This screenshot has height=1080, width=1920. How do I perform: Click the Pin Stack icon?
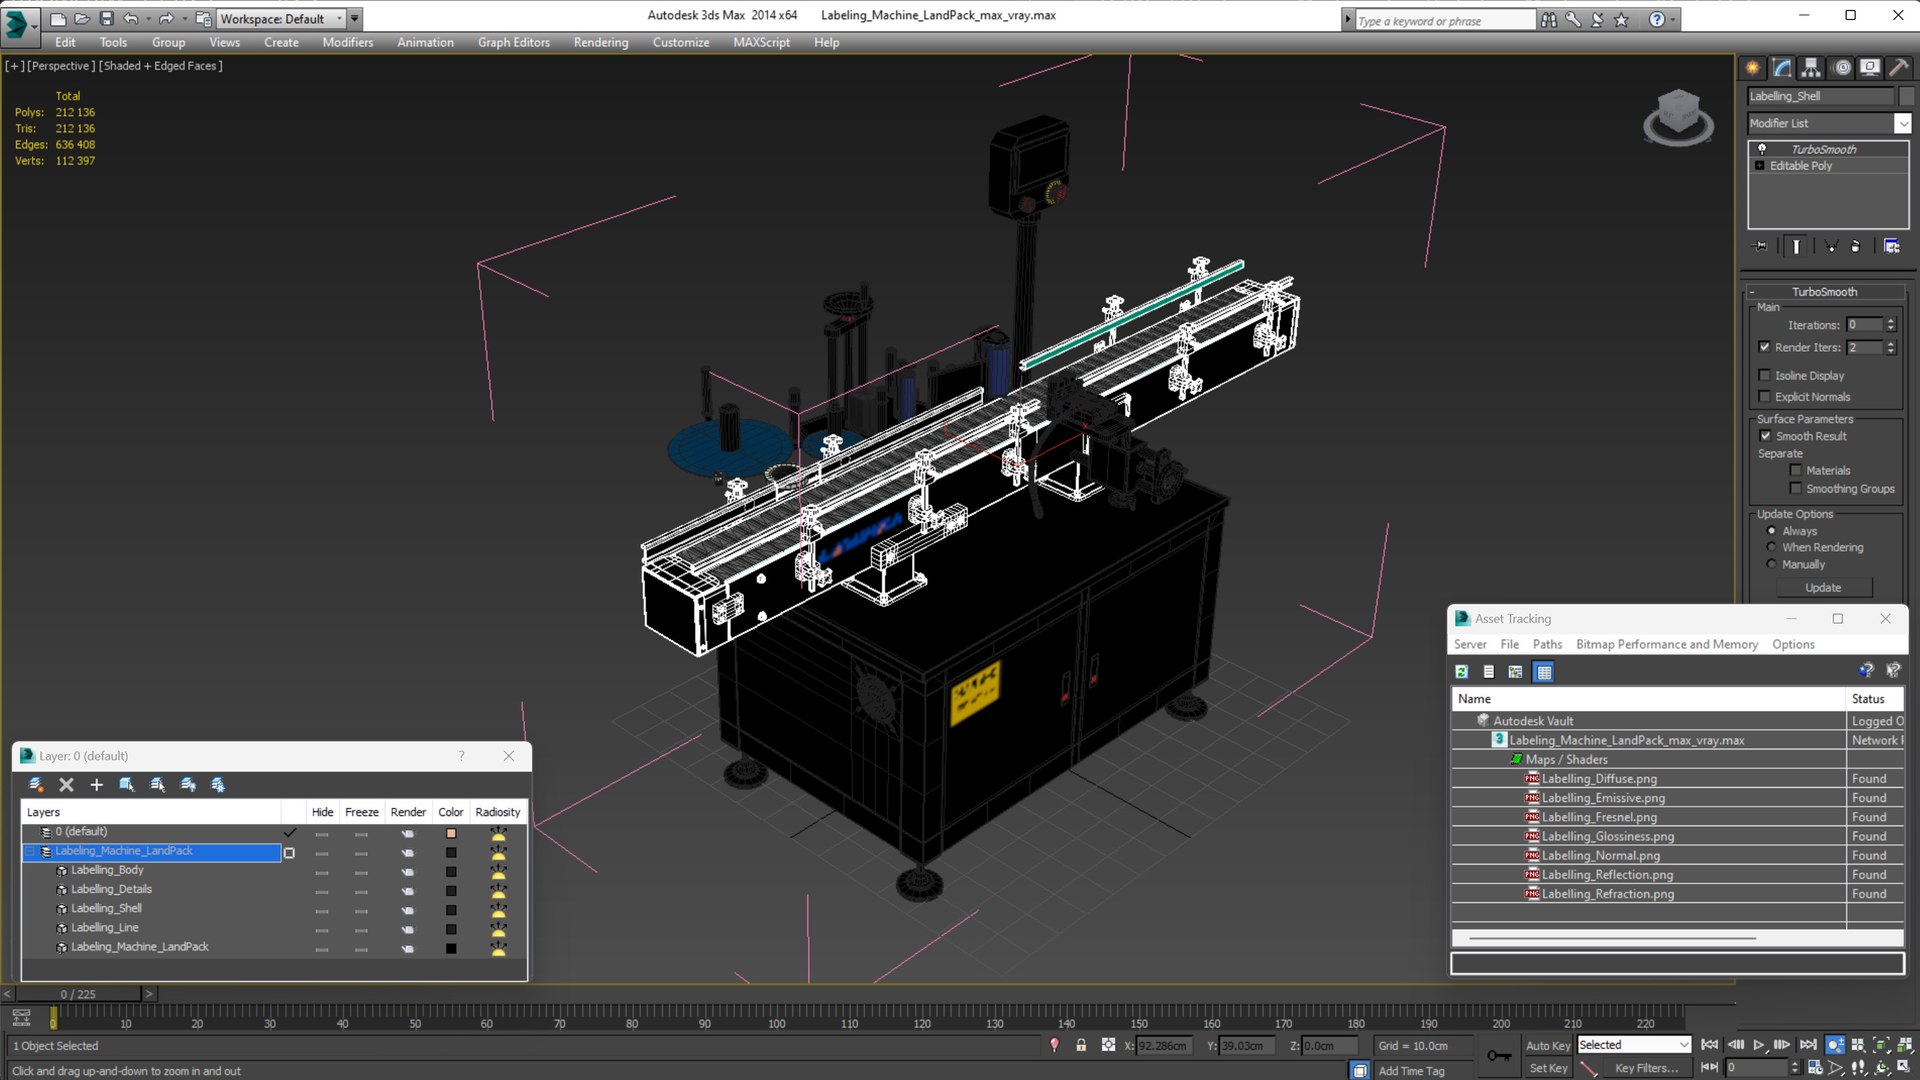point(1760,246)
